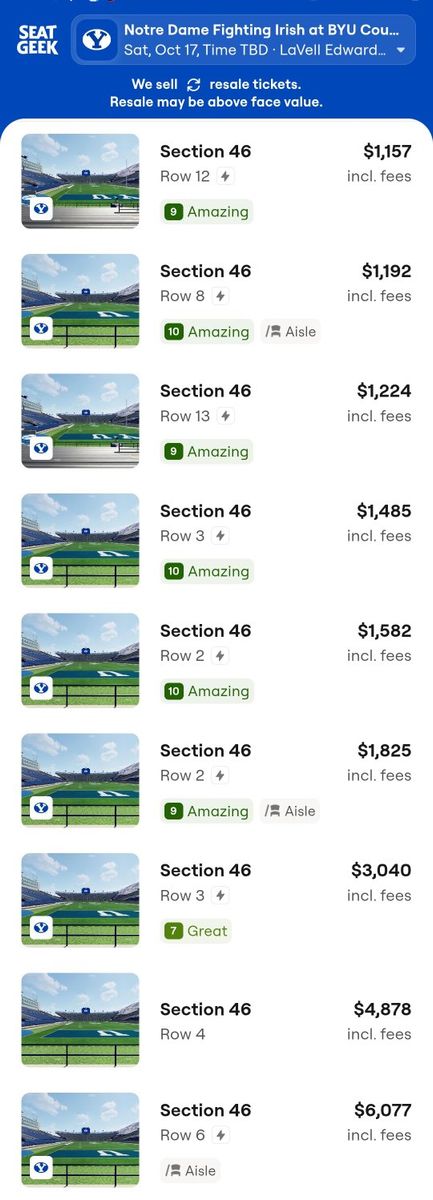The width and height of the screenshot is (433, 1200).
Task: Click the BYU team logo in header
Action: (97, 40)
